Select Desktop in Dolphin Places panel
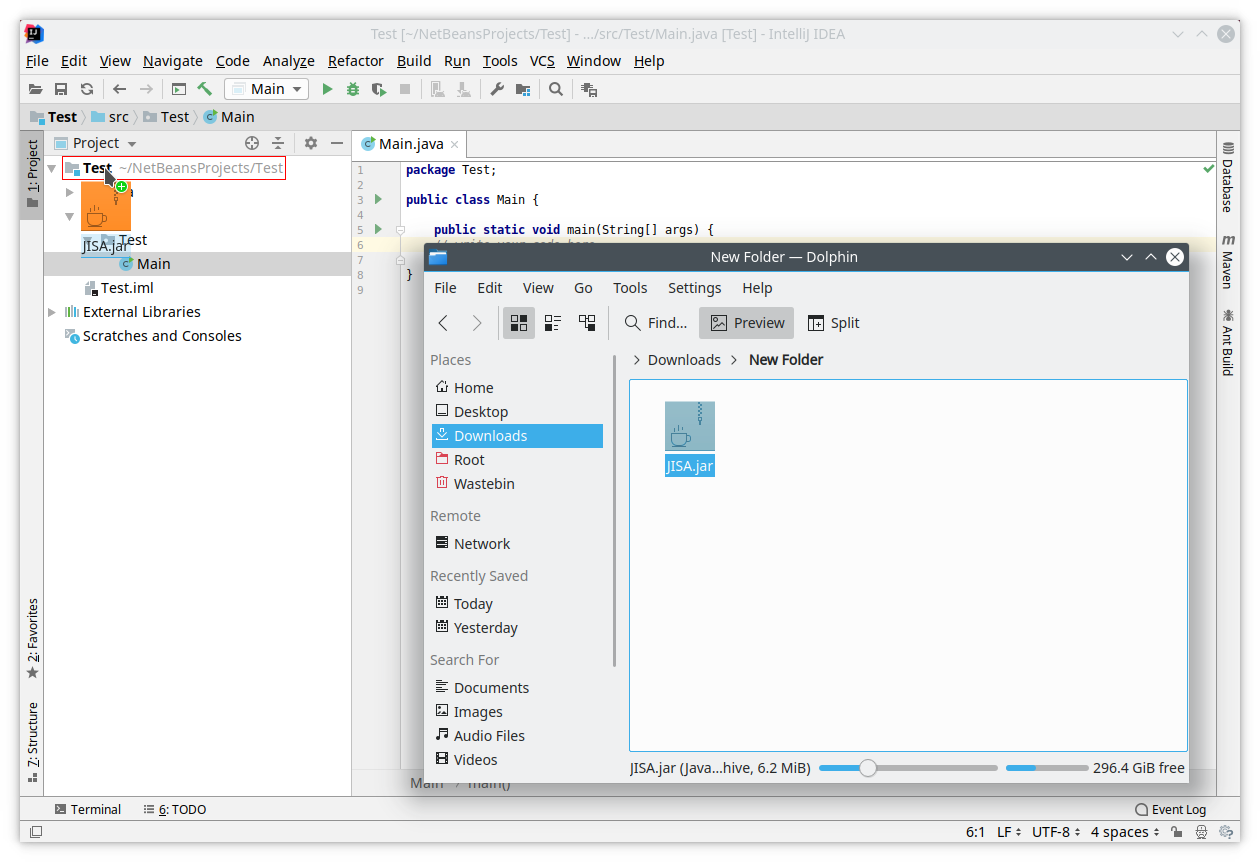The image size is (1260, 862). pos(517,412)
